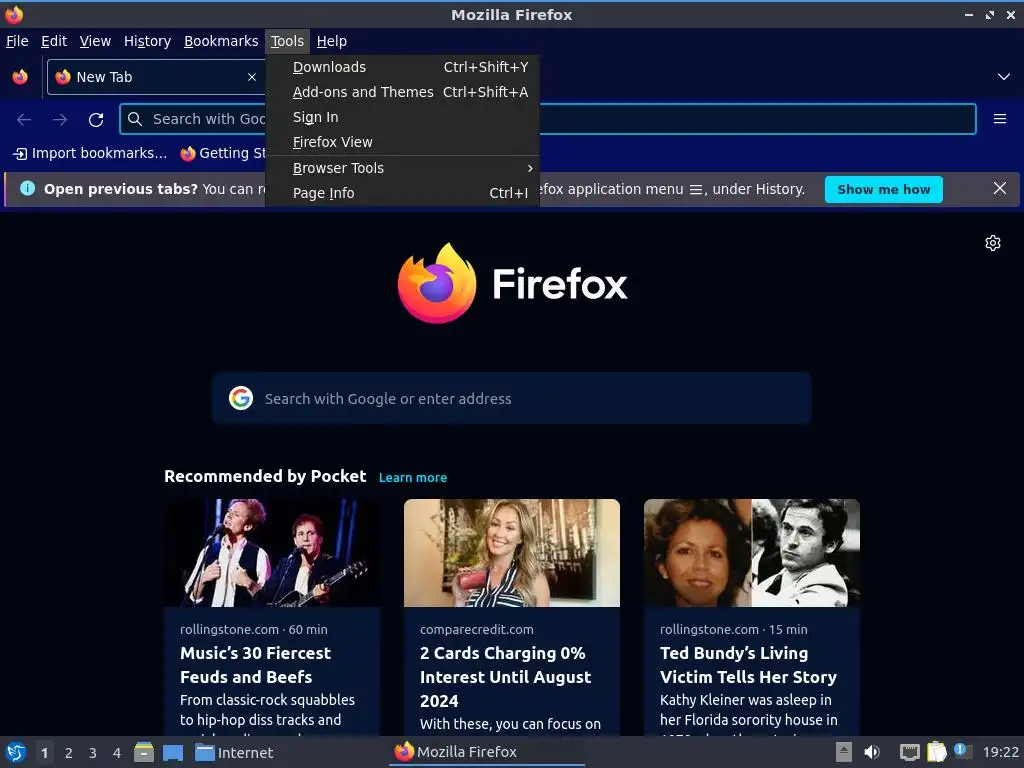The image size is (1024, 768).
Task: Click the magnifier icon in address bar
Action: (x=135, y=119)
